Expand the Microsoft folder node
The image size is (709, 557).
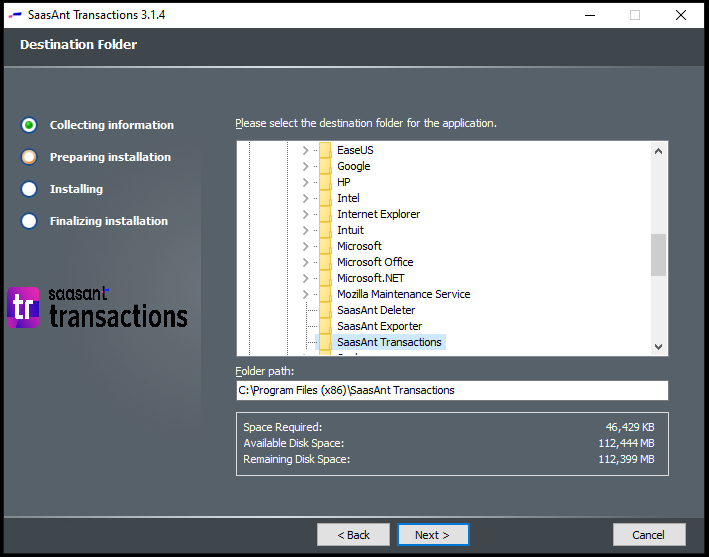306,246
